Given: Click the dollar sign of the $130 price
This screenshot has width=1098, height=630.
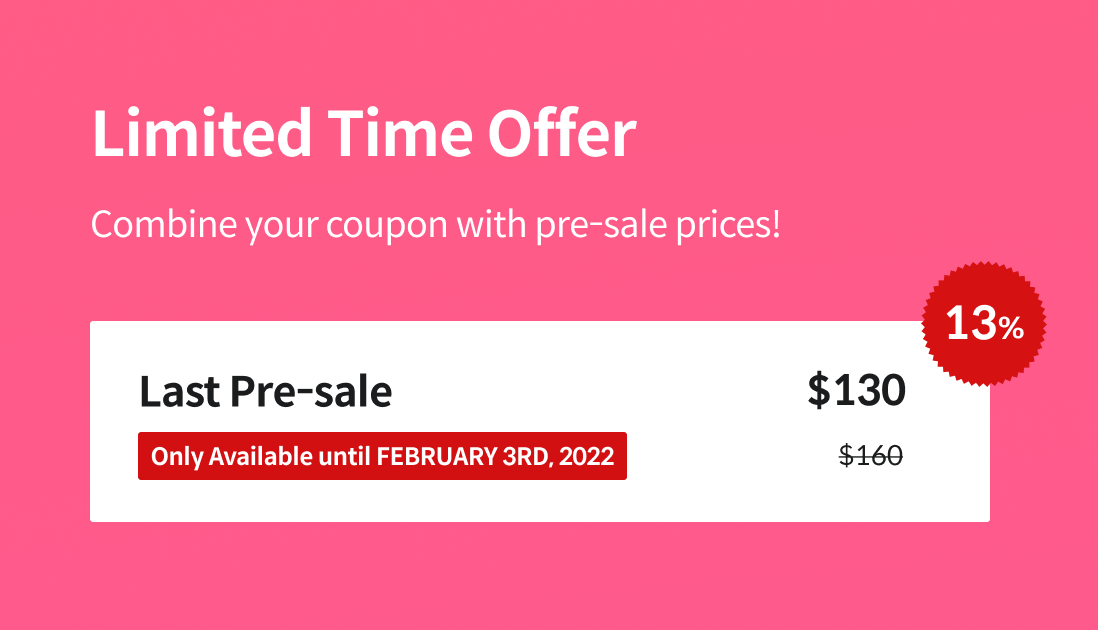Looking at the screenshot, I should click(x=818, y=391).
